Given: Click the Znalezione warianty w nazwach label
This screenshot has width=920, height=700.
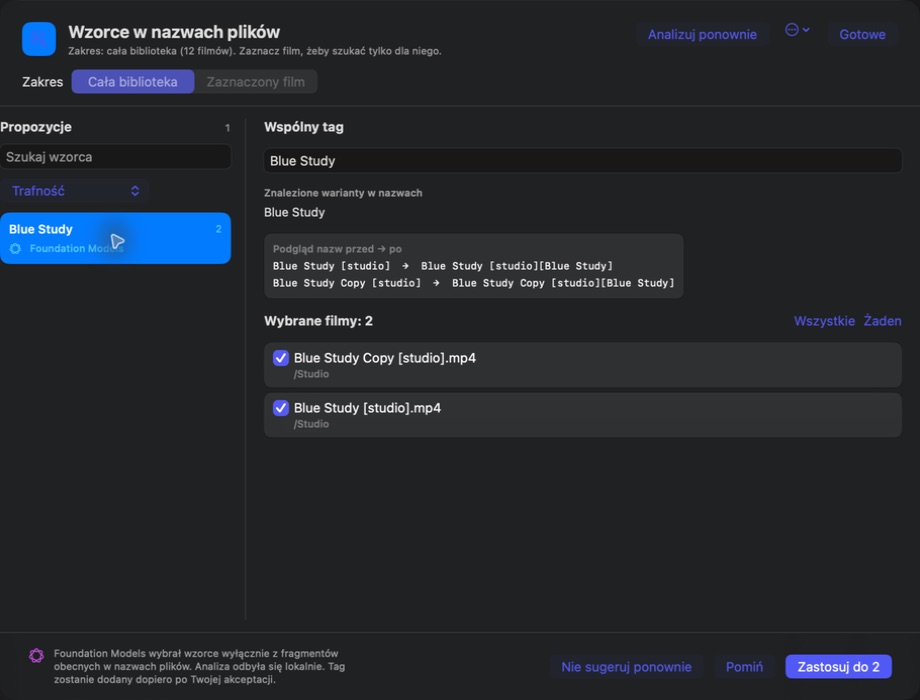Looking at the screenshot, I should (x=343, y=192).
